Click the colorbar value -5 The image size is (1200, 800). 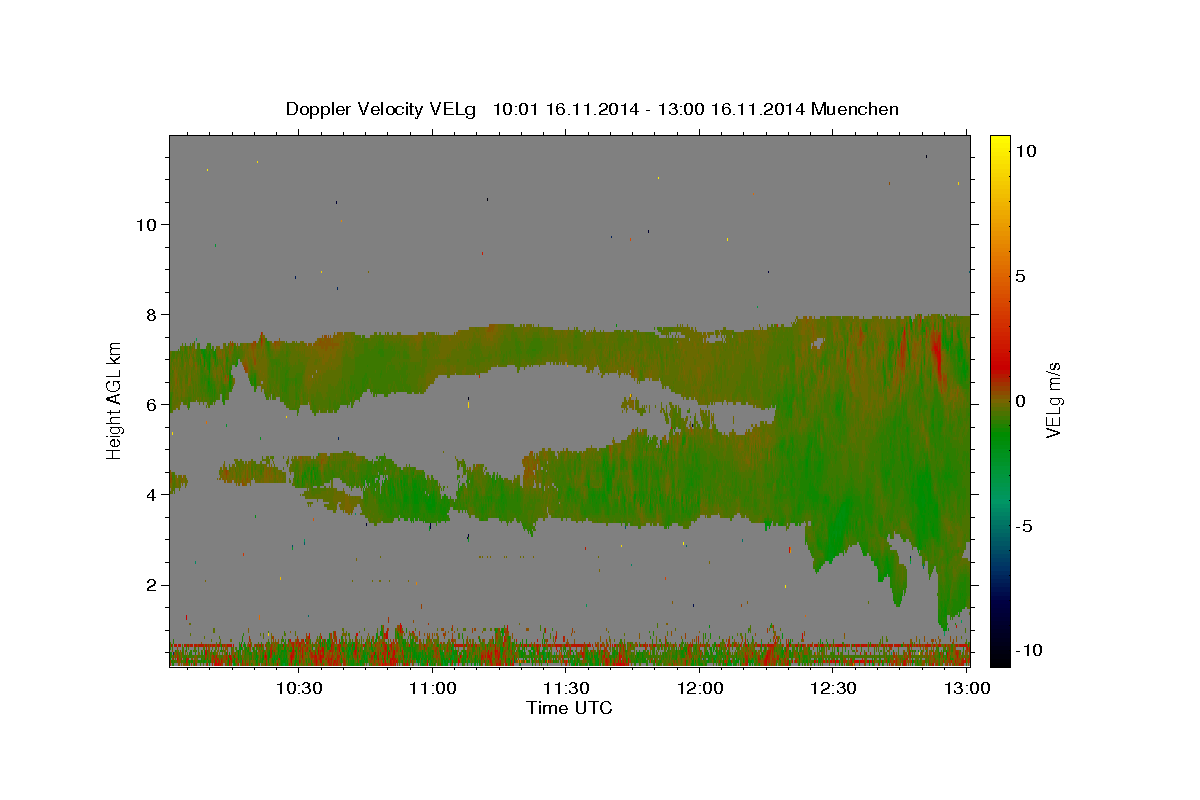pos(1025,525)
